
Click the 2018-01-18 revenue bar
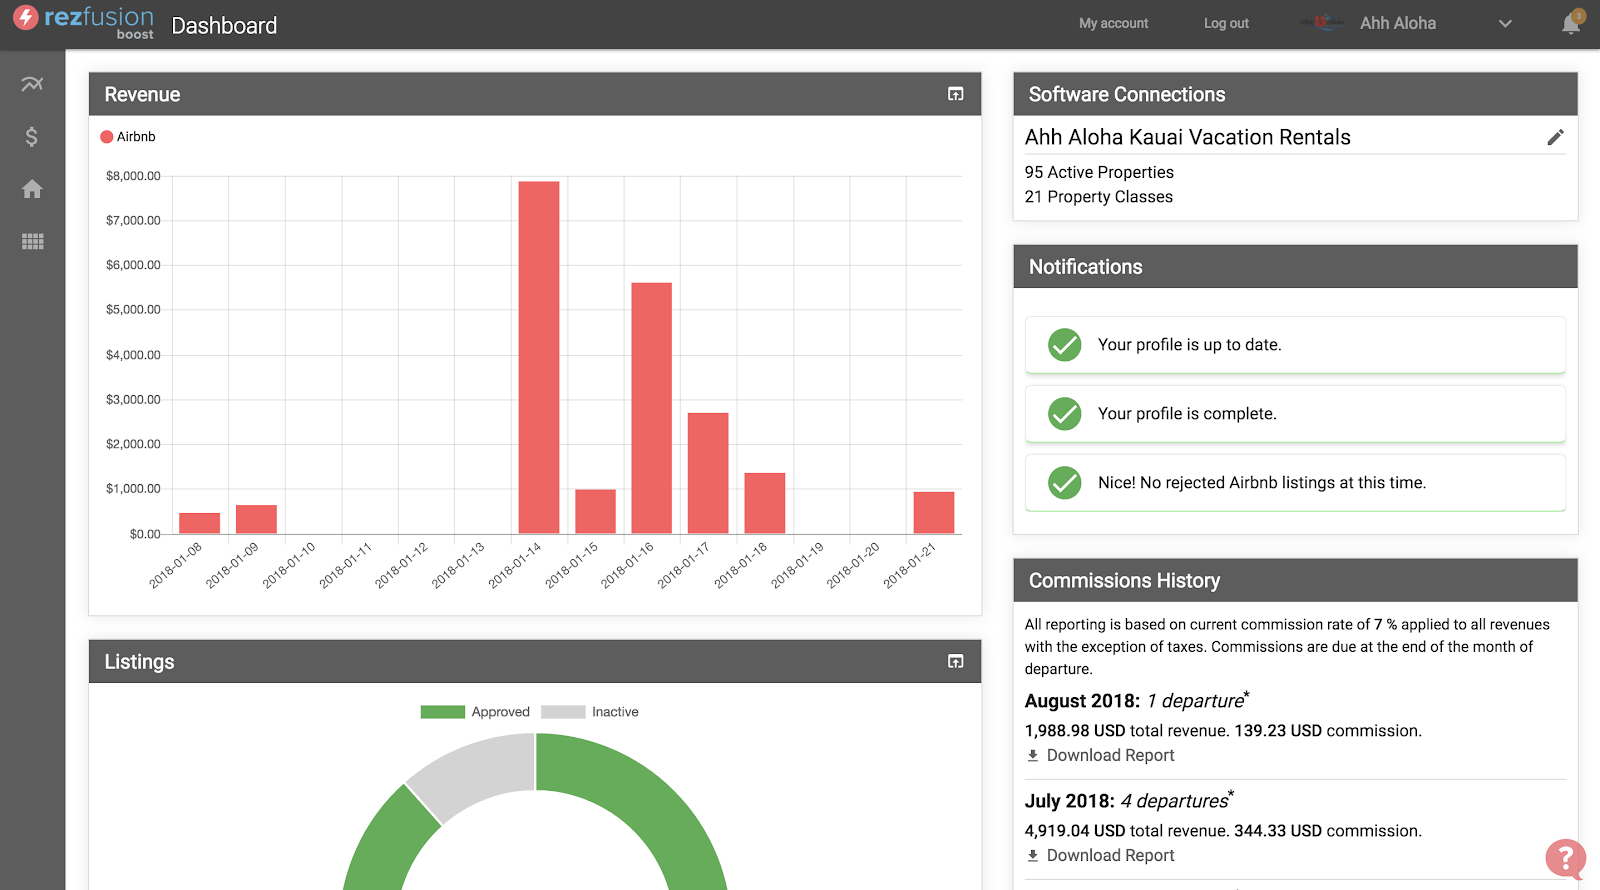click(765, 503)
